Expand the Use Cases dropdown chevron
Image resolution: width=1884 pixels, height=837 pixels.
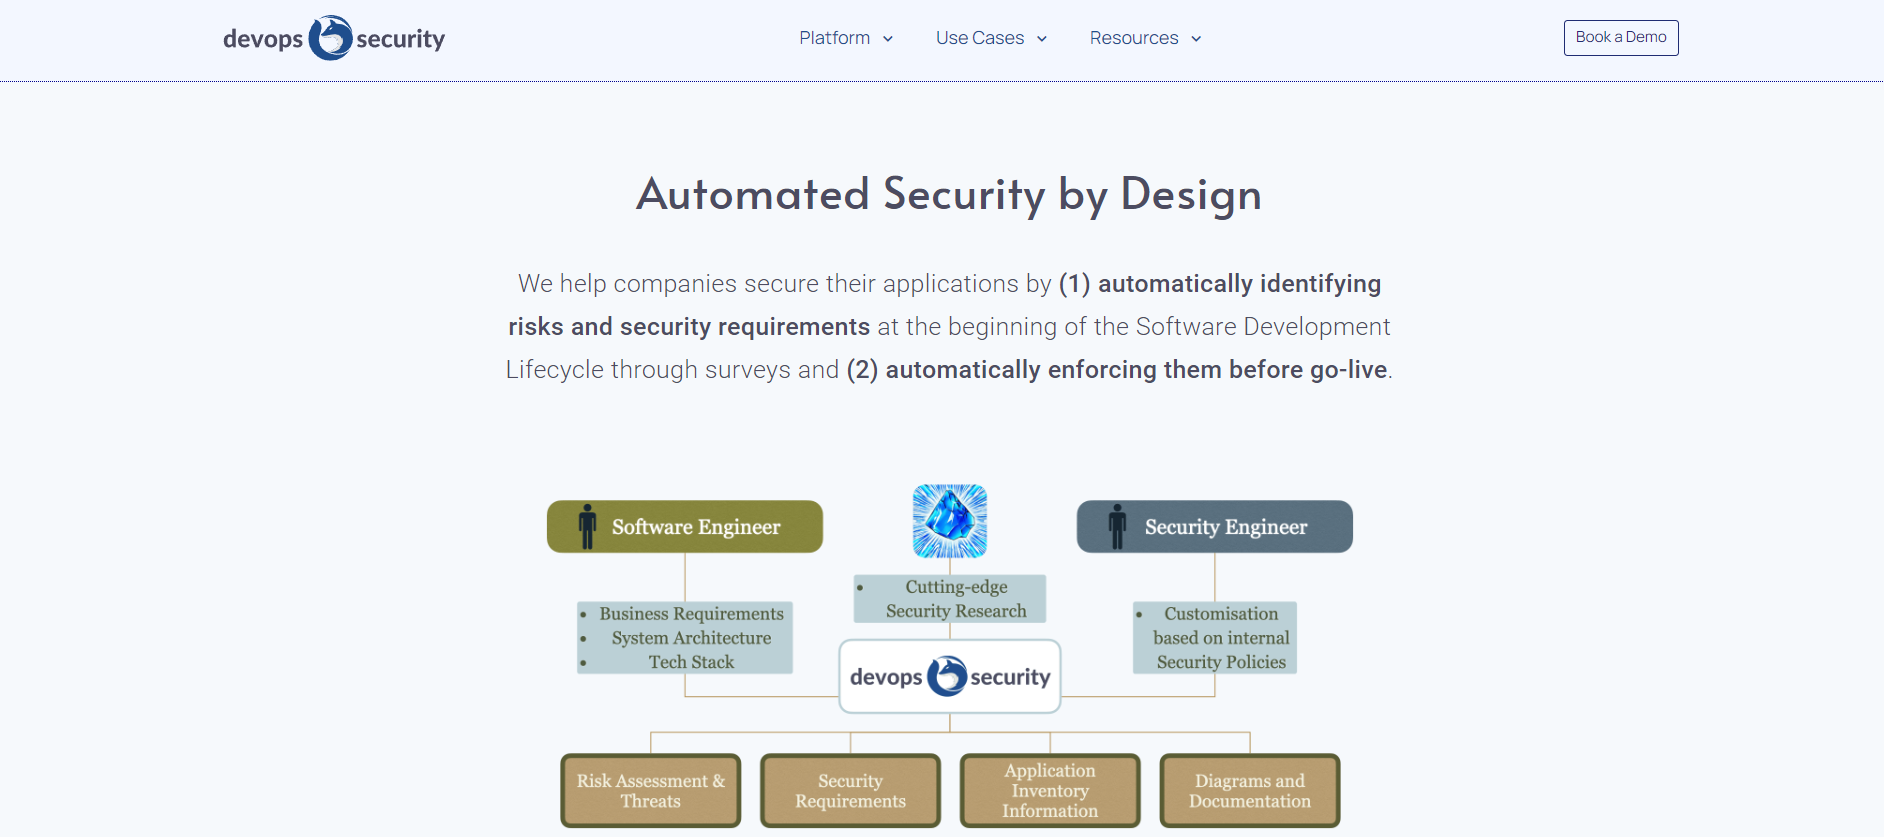[x=1042, y=39]
